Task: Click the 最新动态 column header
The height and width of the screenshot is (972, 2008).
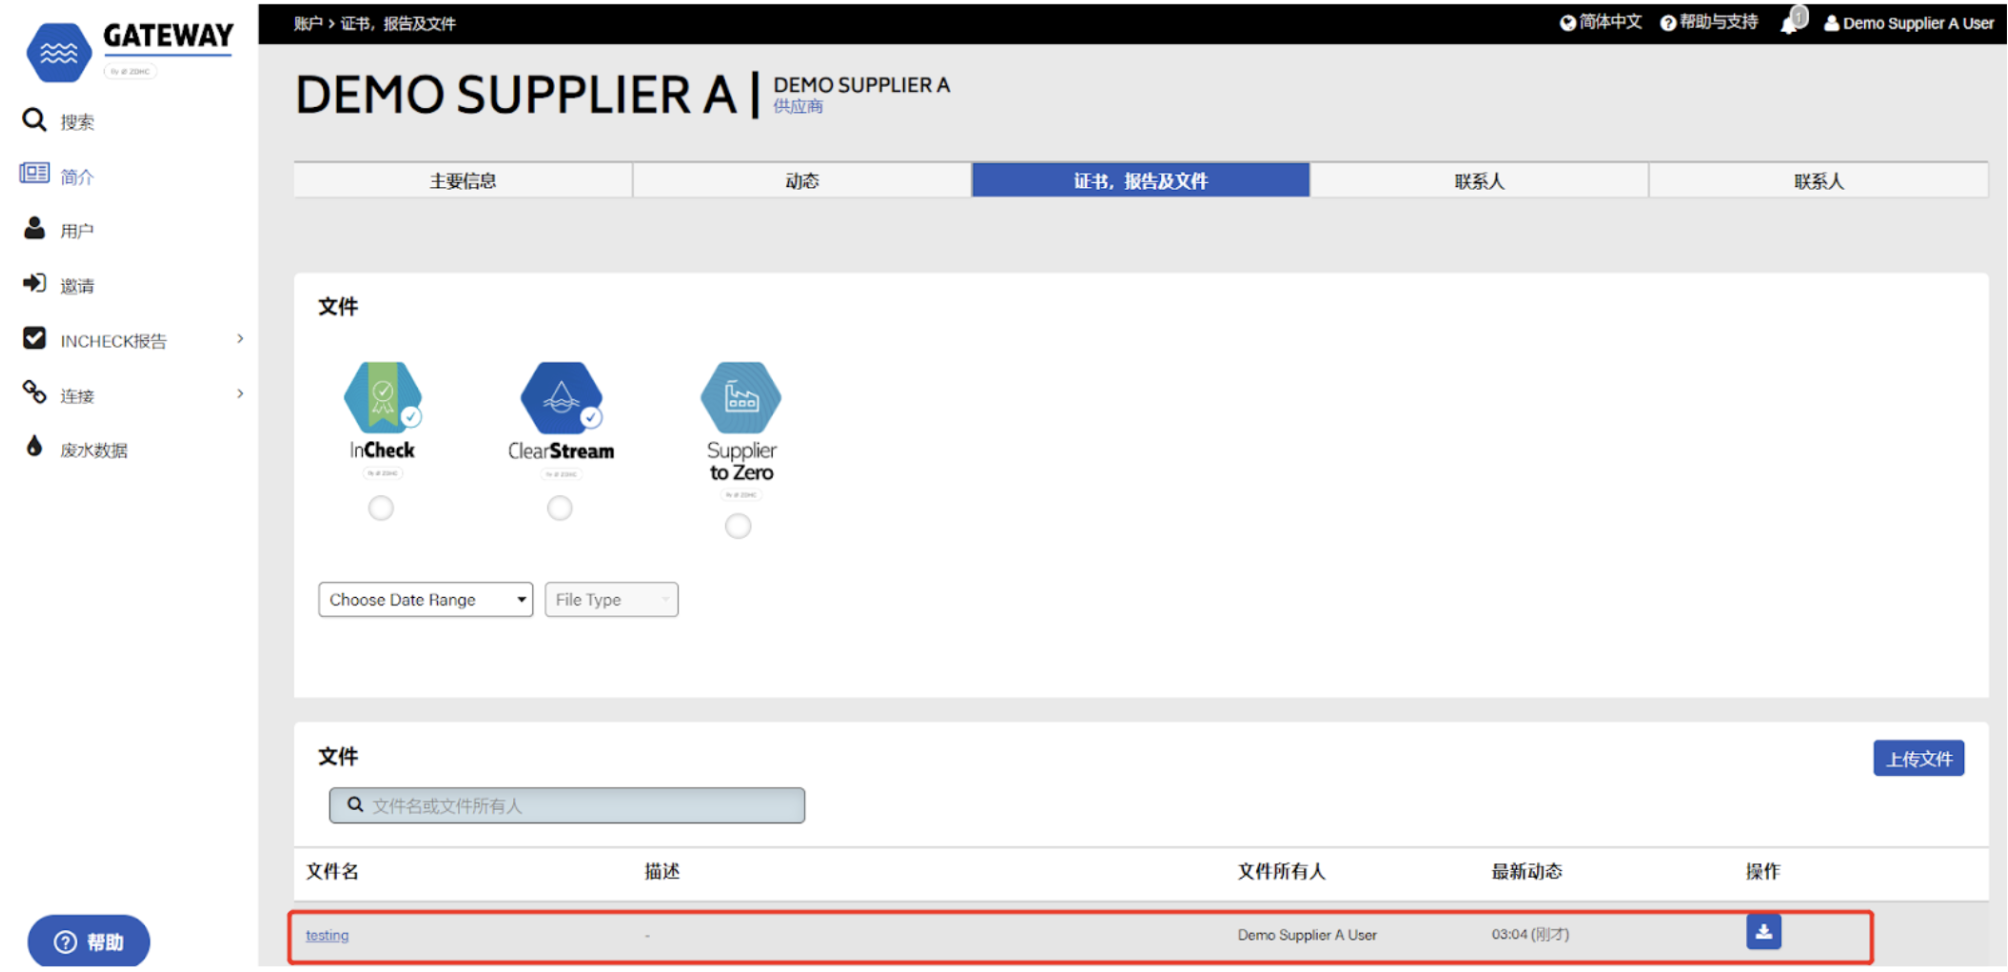Action: point(1527,871)
